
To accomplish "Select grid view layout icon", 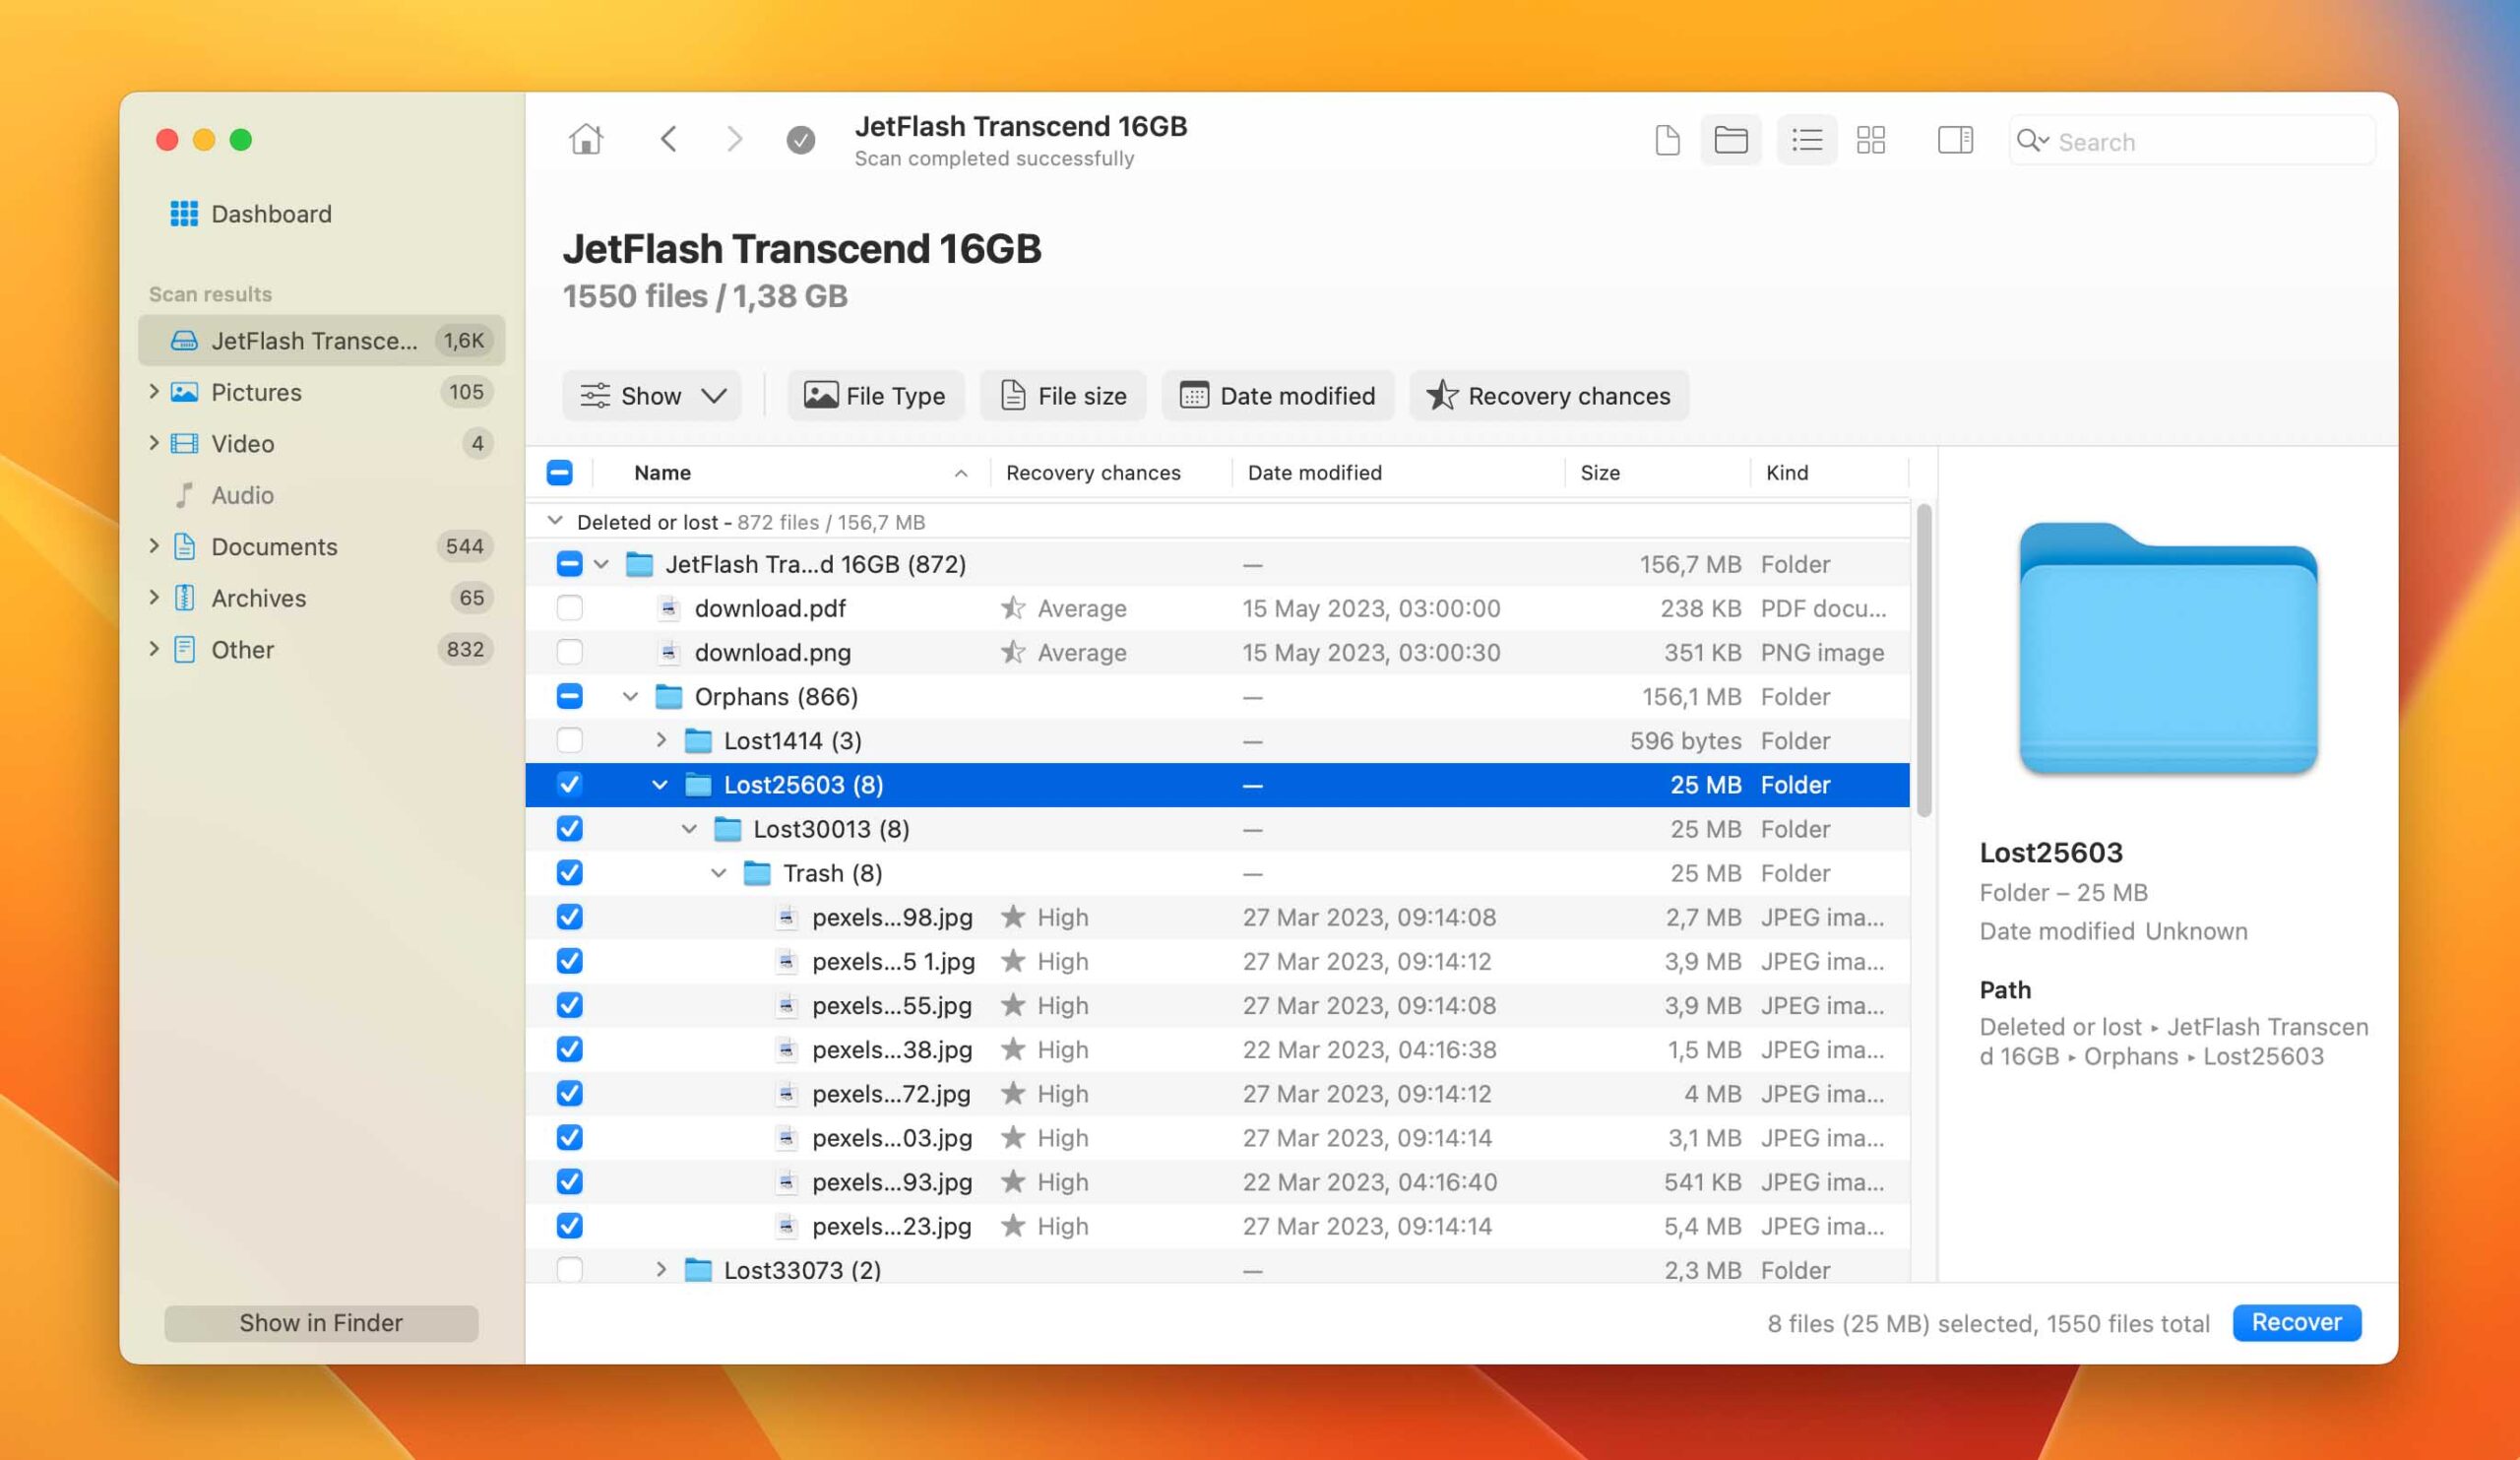I will coord(1870,140).
